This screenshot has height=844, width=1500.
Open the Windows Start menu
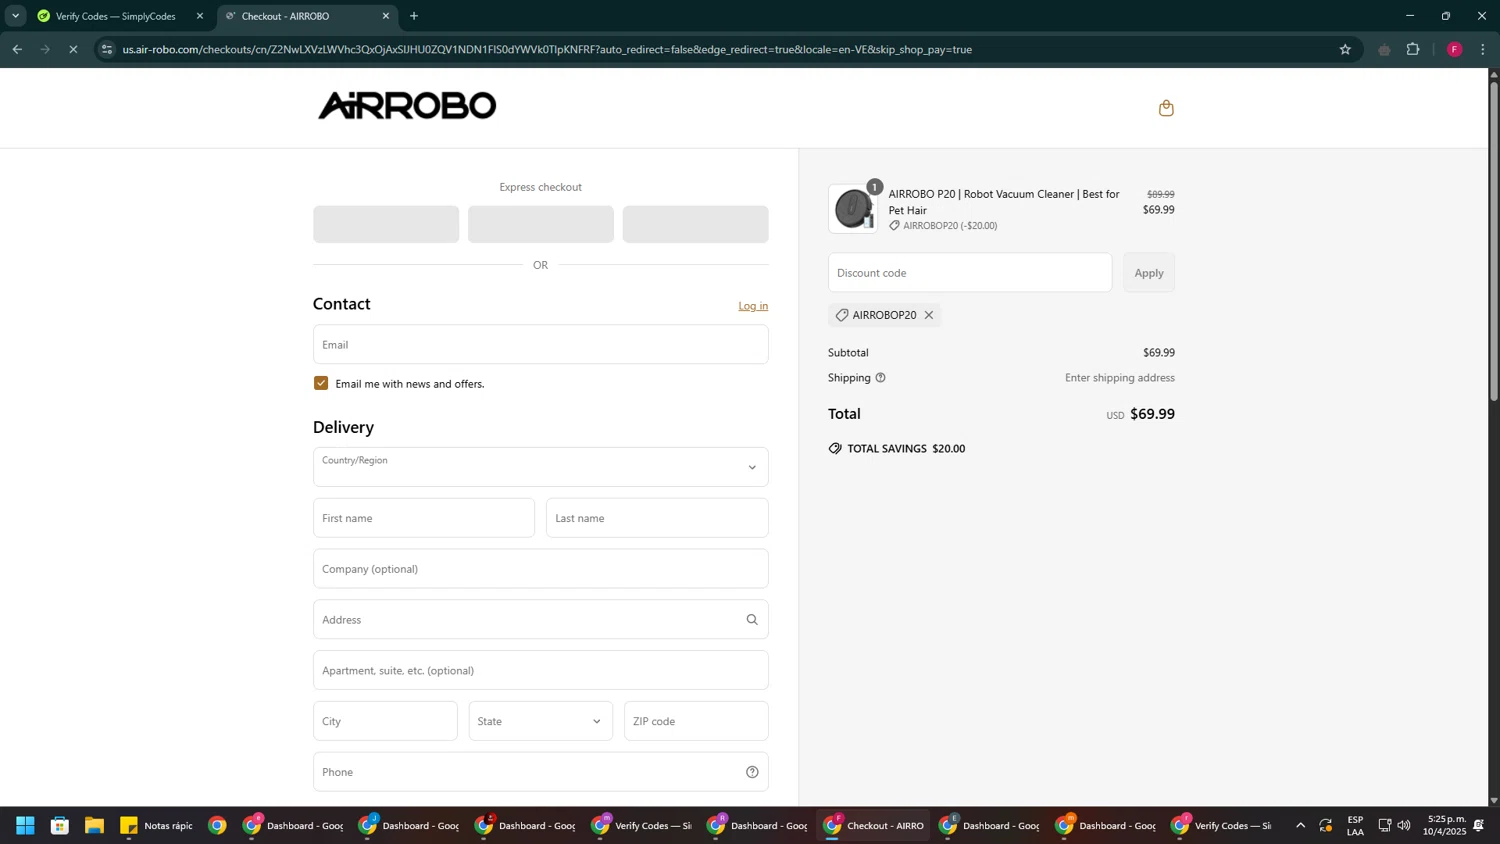click(26, 826)
